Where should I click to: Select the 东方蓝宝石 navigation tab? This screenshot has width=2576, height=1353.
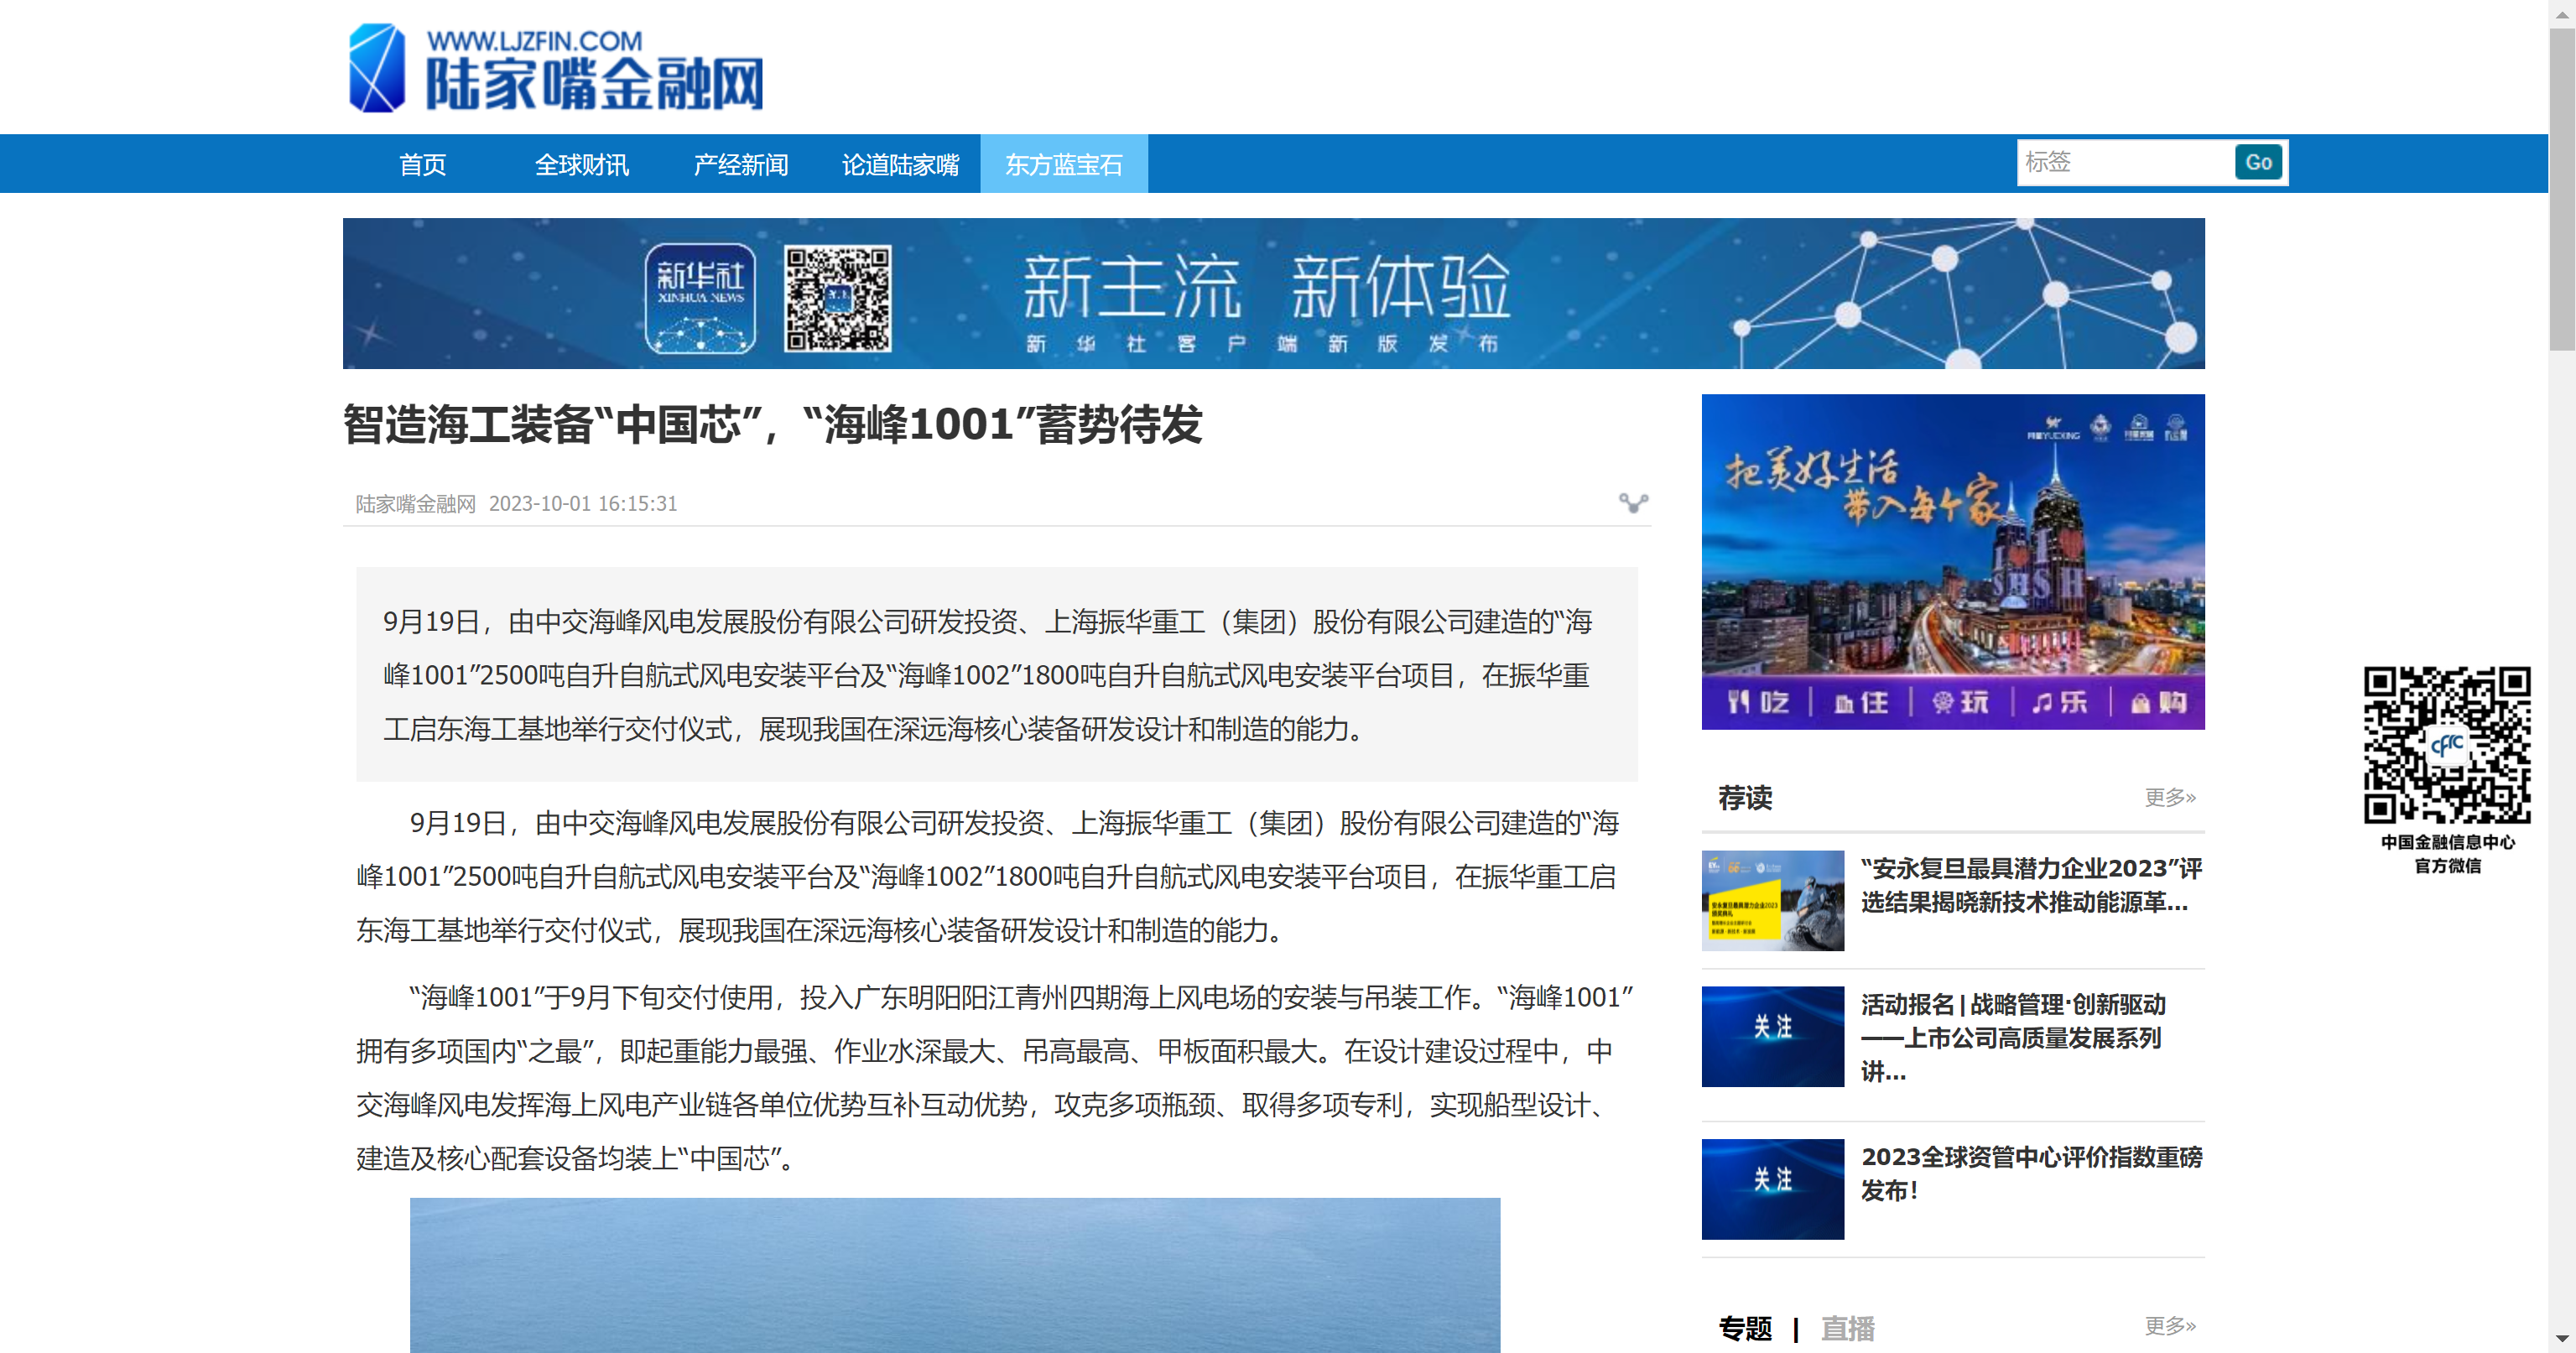pos(1063,164)
